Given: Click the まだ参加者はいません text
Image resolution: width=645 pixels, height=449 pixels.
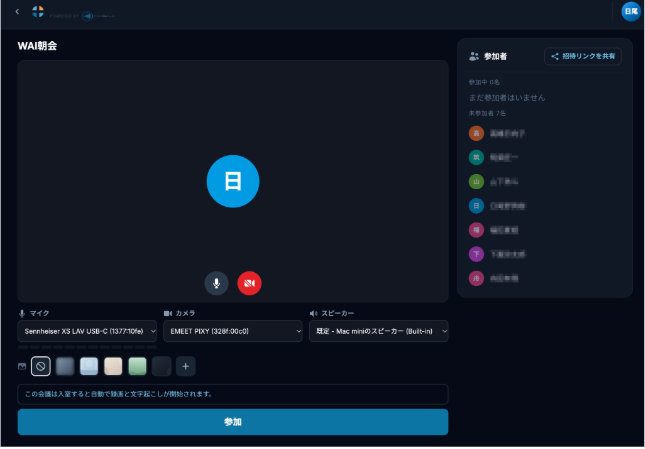Looking at the screenshot, I should [507, 98].
